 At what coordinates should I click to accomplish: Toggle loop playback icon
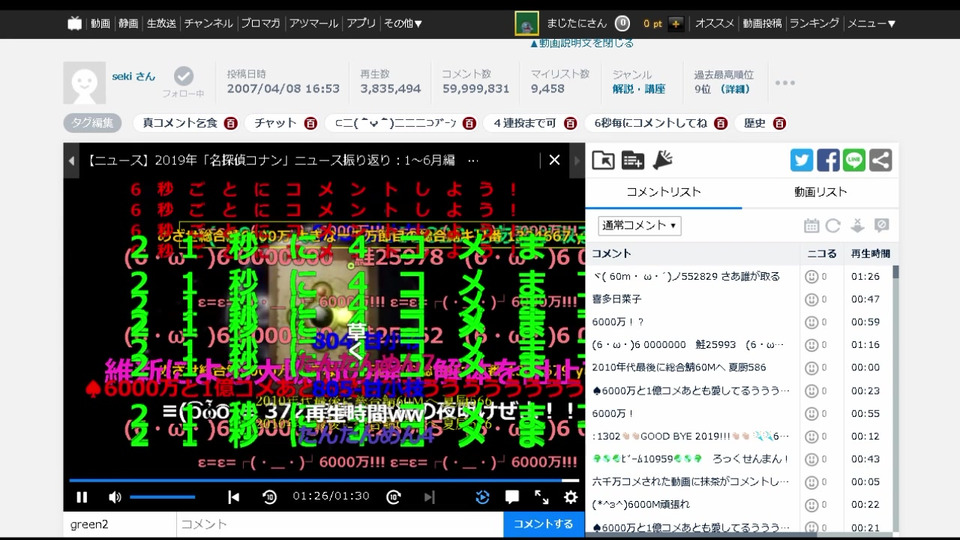click(482, 497)
